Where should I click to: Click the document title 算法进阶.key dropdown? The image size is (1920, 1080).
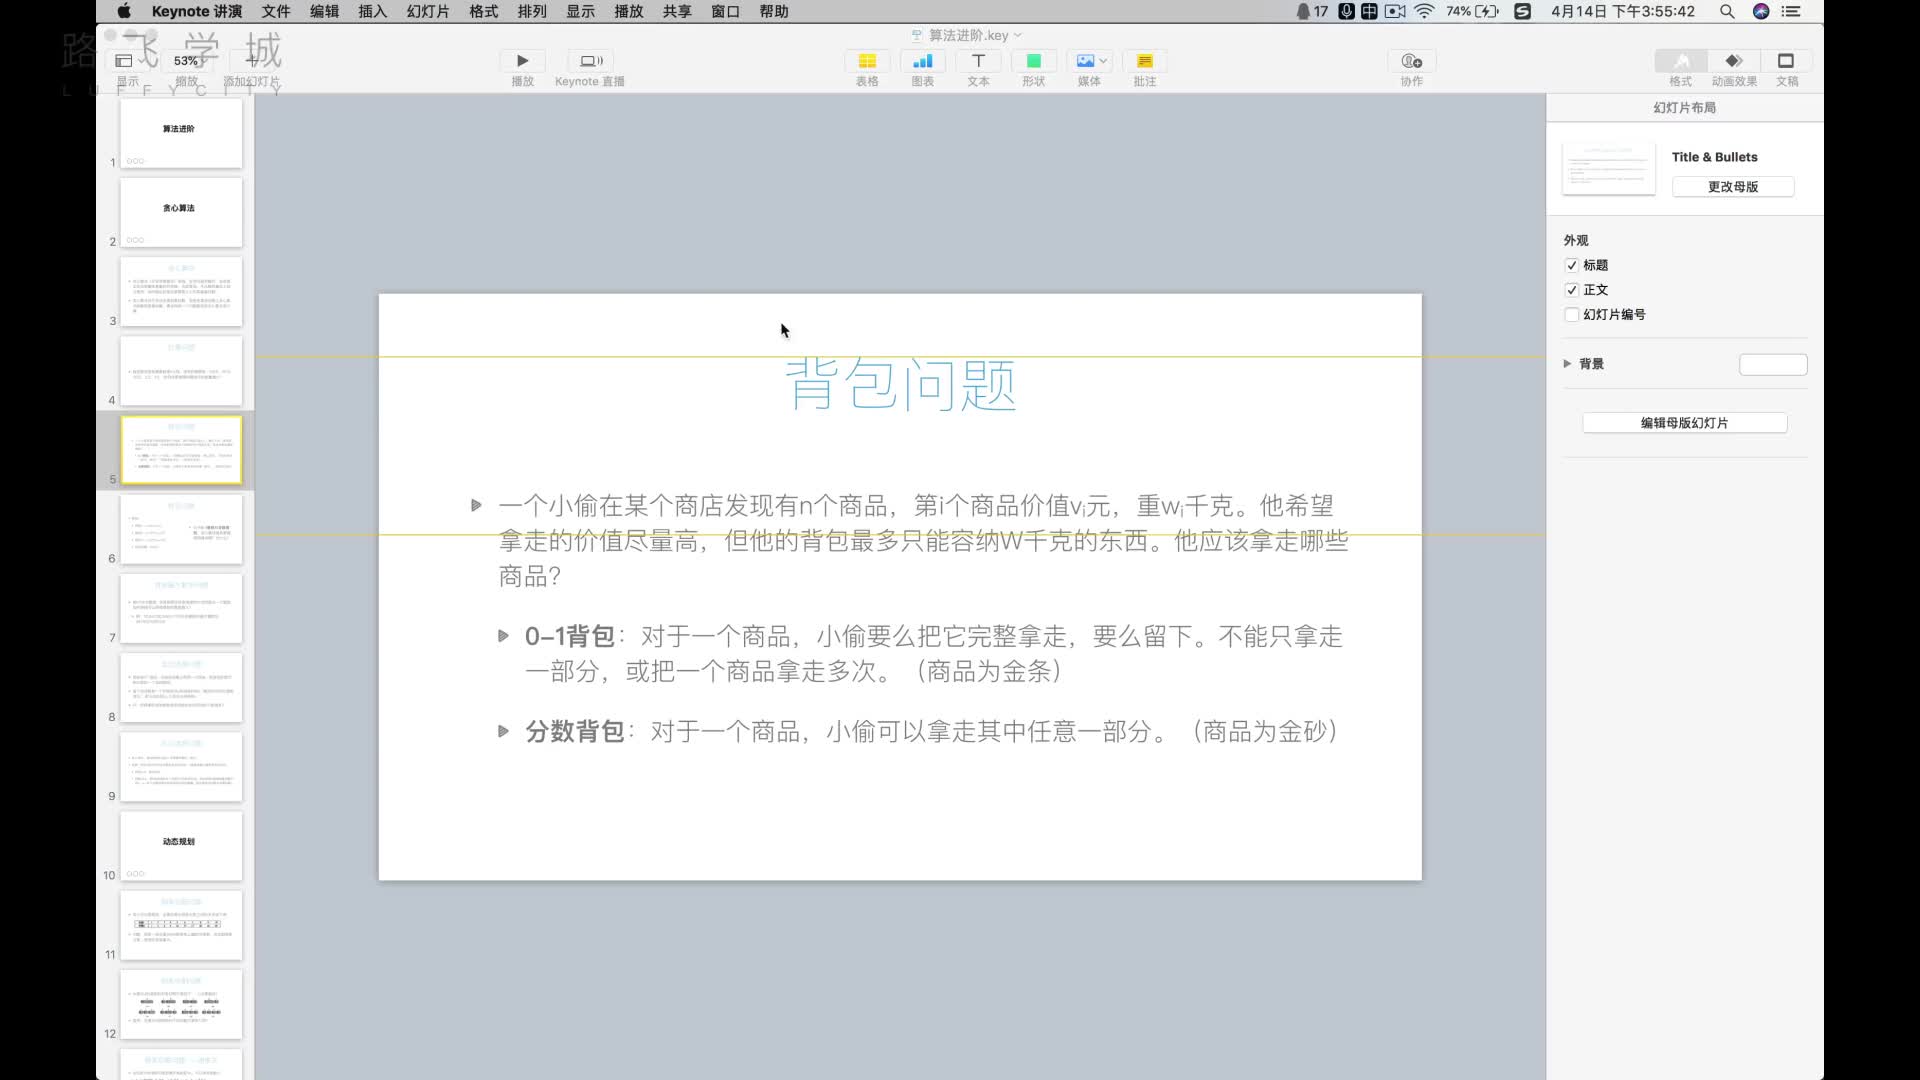[x=967, y=35]
